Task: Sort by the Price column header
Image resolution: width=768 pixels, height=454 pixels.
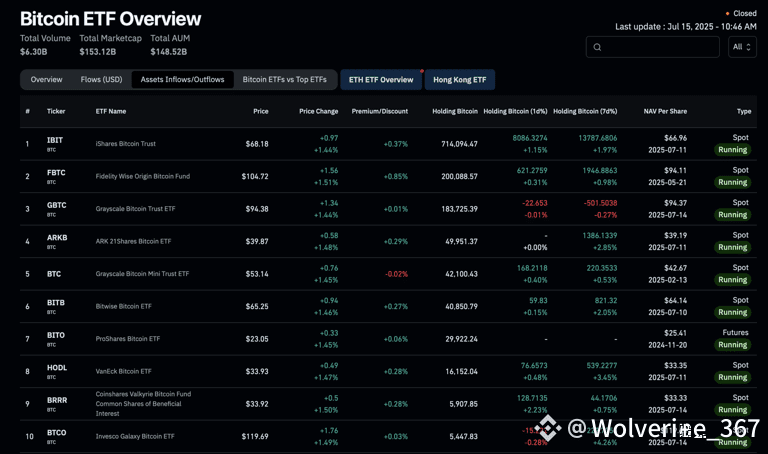Action: click(261, 111)
